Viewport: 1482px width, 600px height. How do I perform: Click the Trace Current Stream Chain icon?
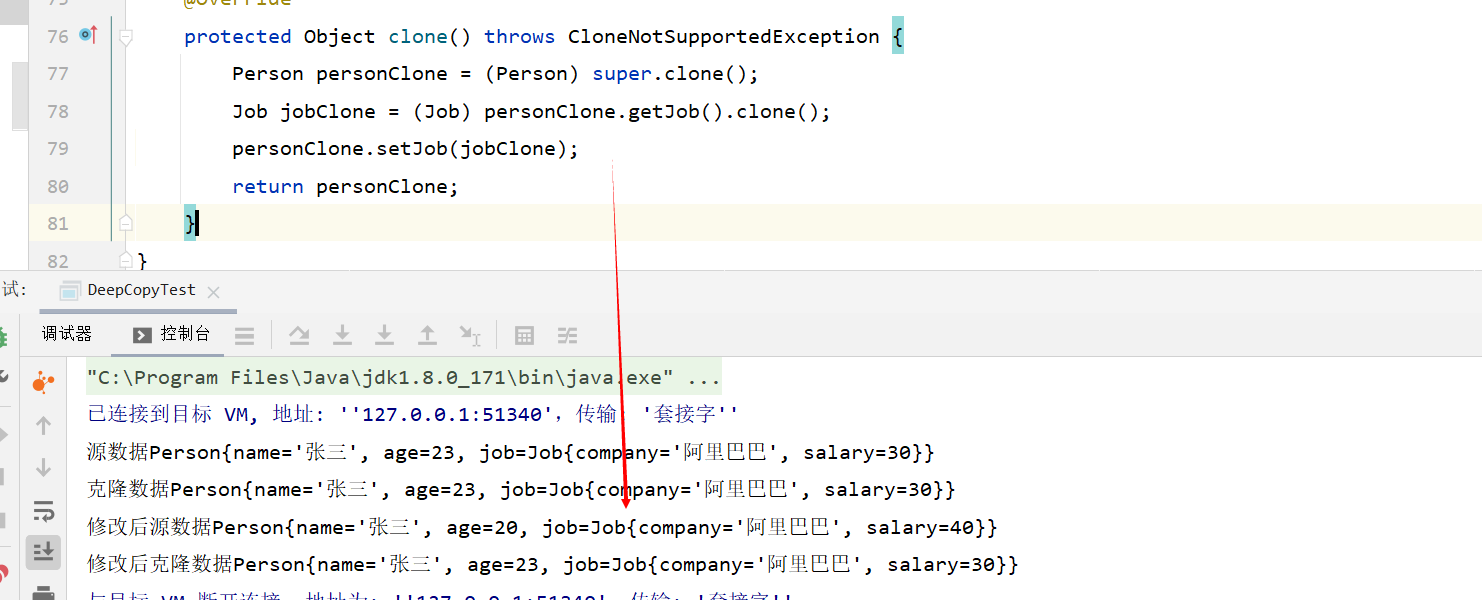point(567,336)
